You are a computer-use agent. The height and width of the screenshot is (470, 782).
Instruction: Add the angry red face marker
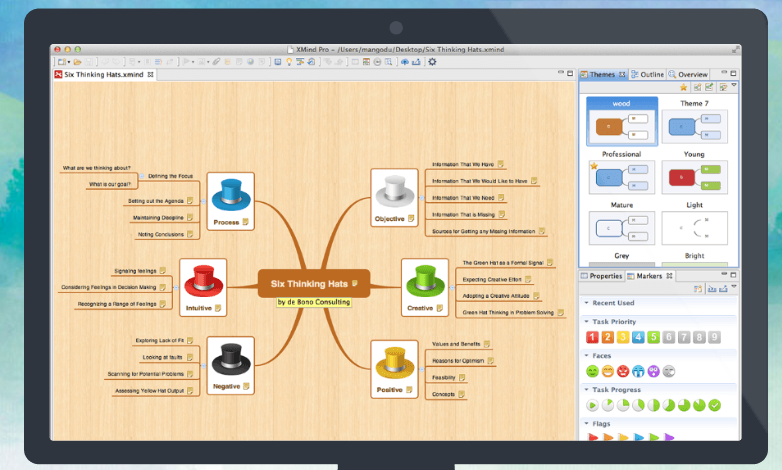pyautogui.click(x=623, y=371)
